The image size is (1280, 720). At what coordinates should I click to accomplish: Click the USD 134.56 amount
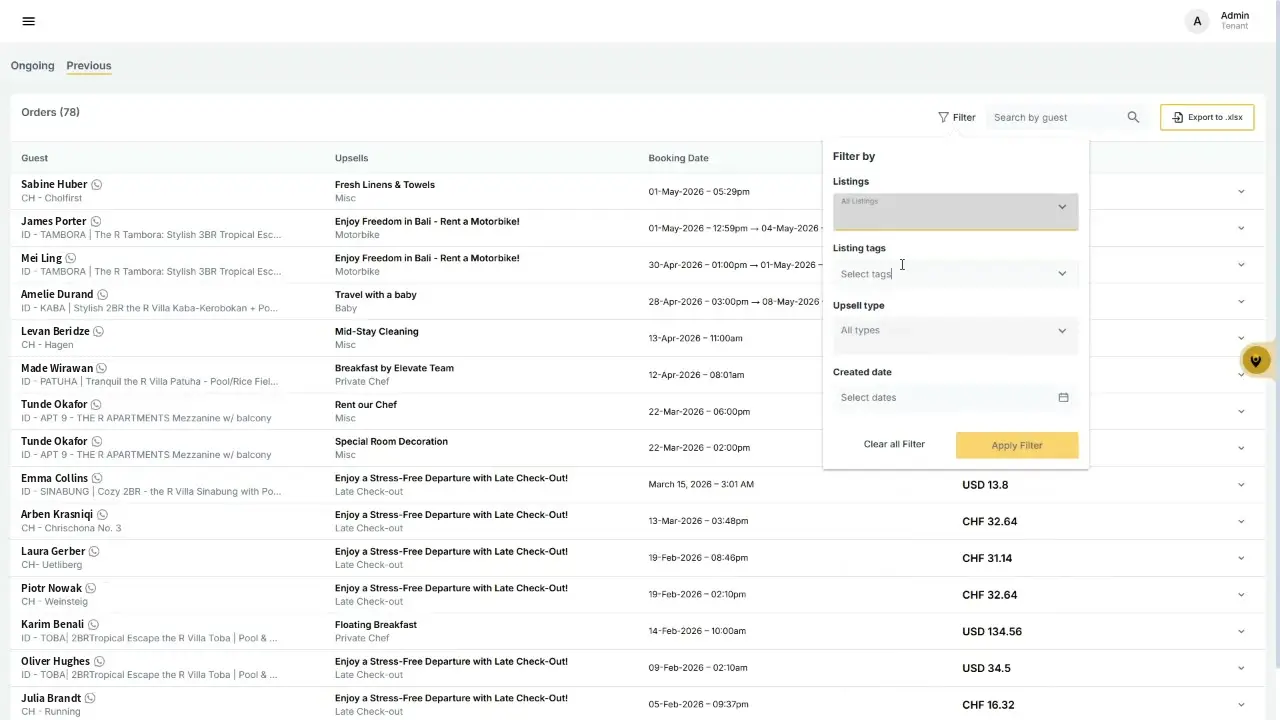[992, 631]
